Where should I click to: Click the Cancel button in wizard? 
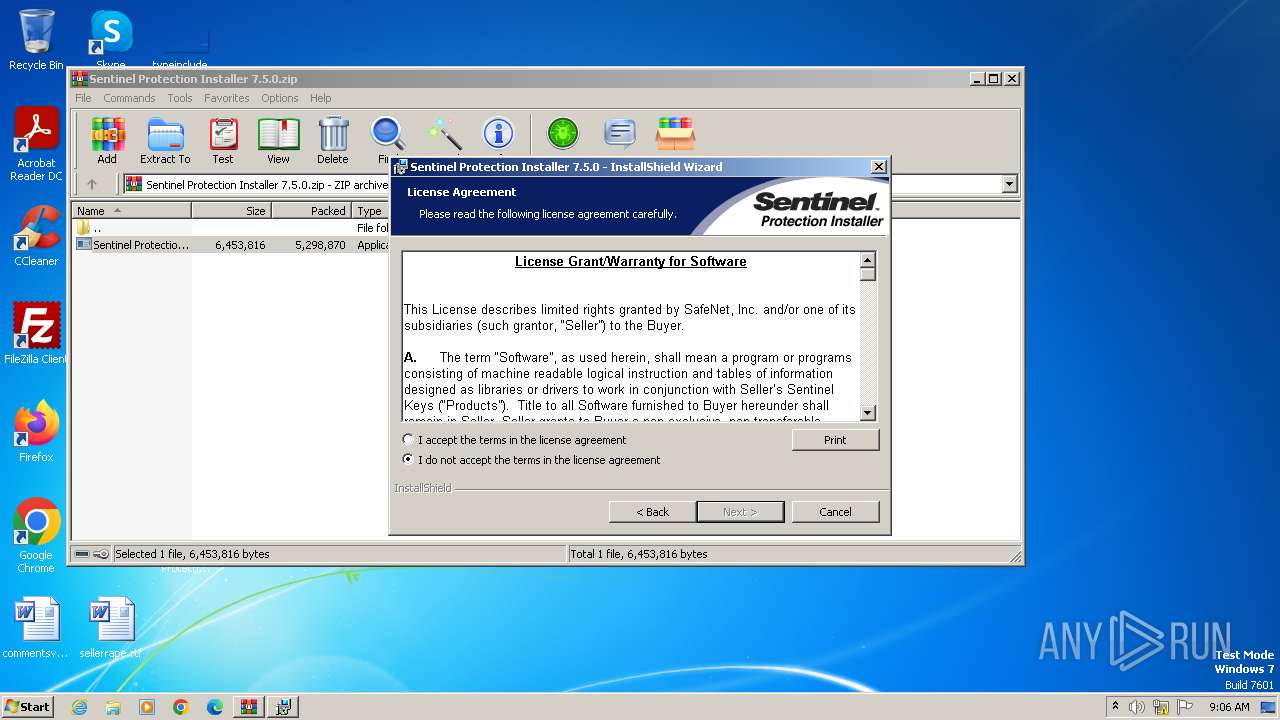pyautogui.click(x=835, y=511)
